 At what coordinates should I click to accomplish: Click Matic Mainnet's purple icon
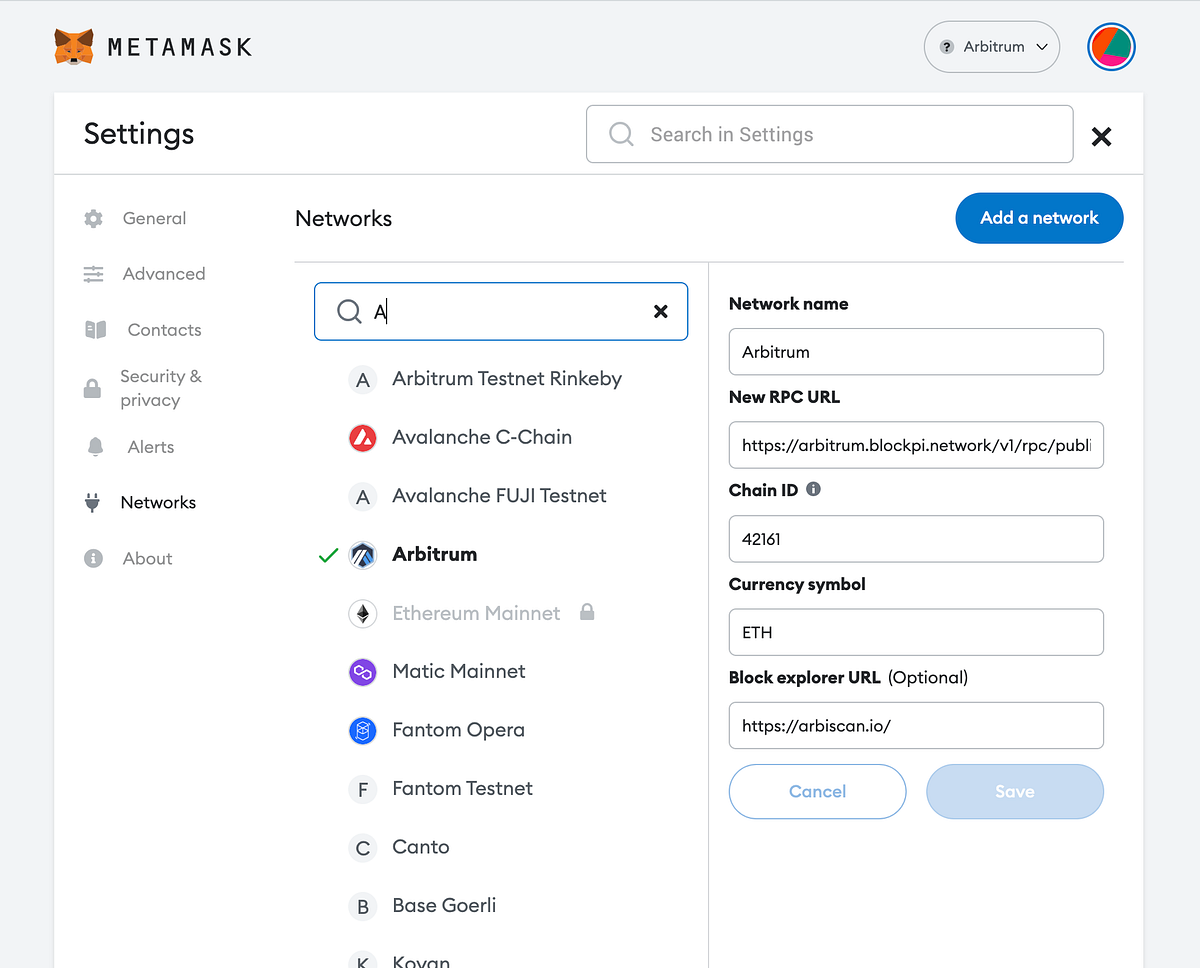(x=362, y=671)
